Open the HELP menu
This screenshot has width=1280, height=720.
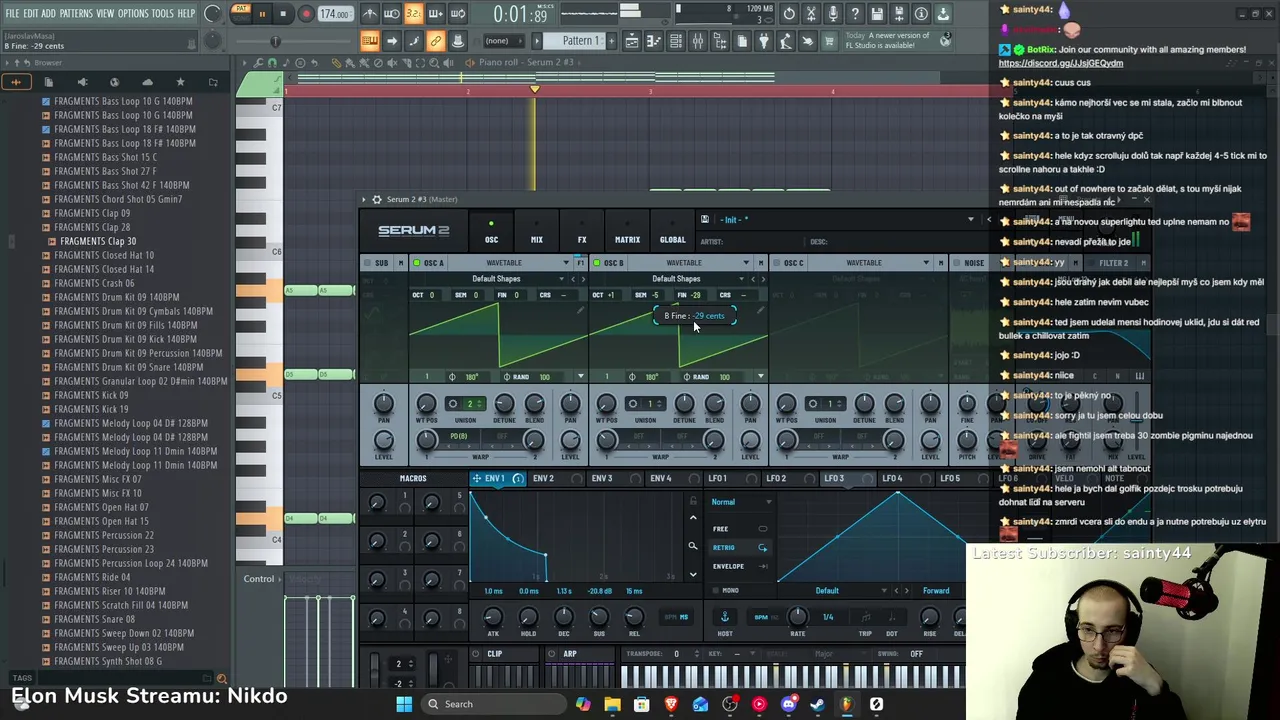186,13
